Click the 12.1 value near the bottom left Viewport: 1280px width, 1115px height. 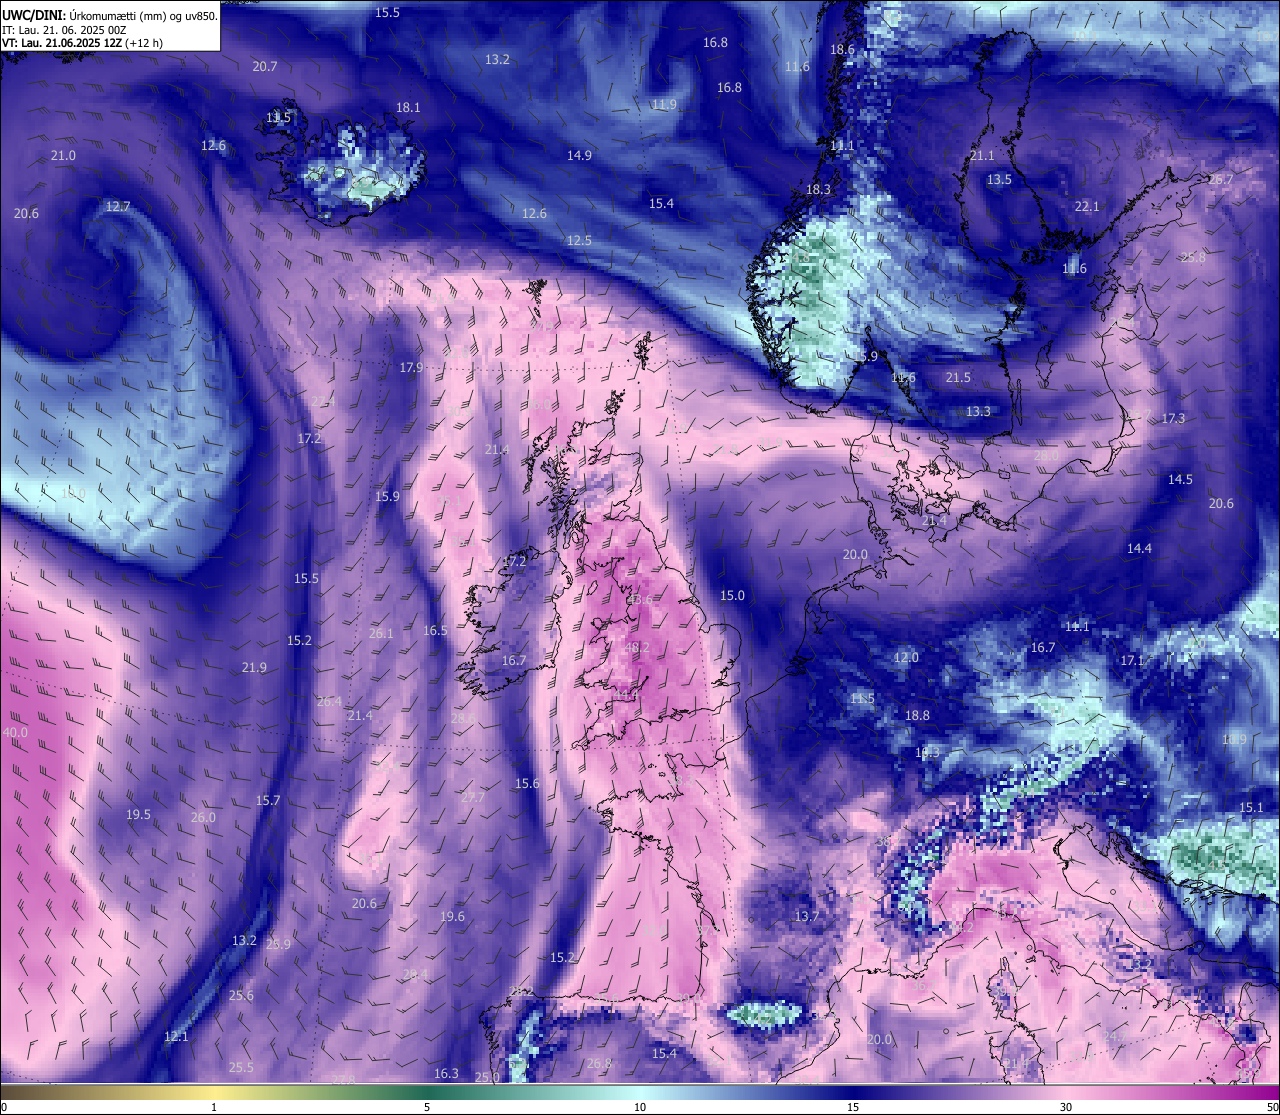176,1036
